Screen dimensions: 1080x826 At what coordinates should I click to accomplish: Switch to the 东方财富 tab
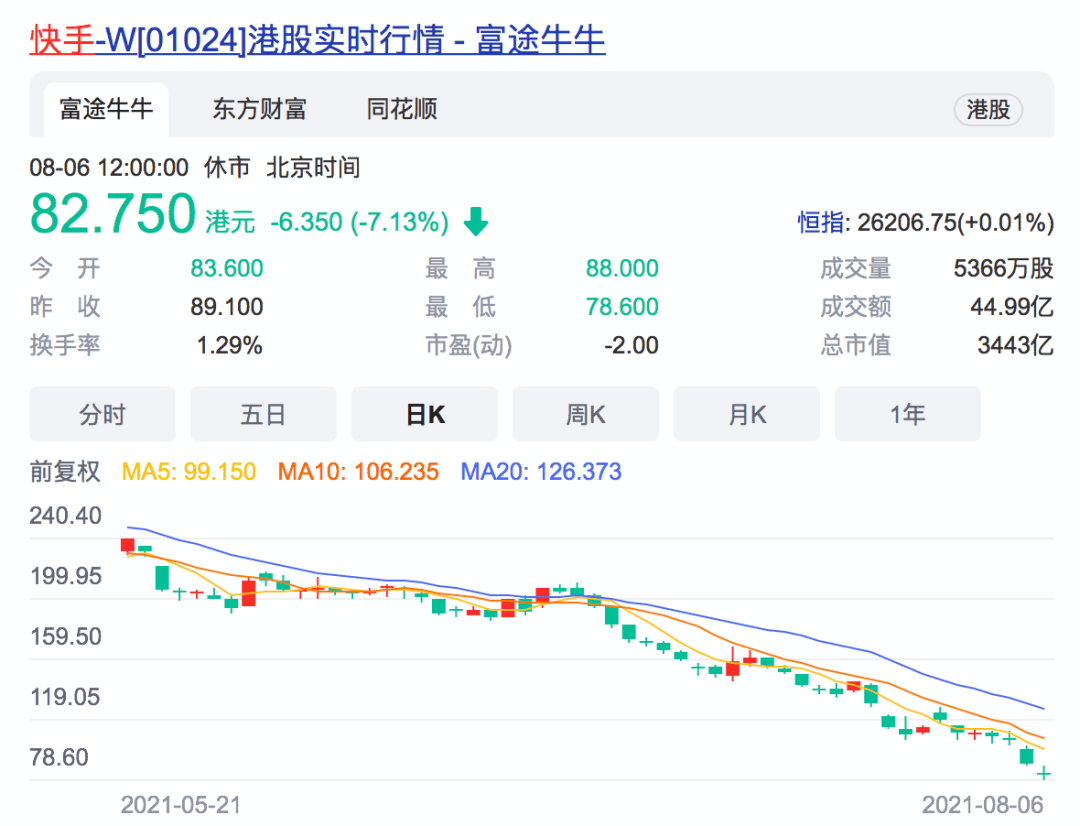[259, 109]
